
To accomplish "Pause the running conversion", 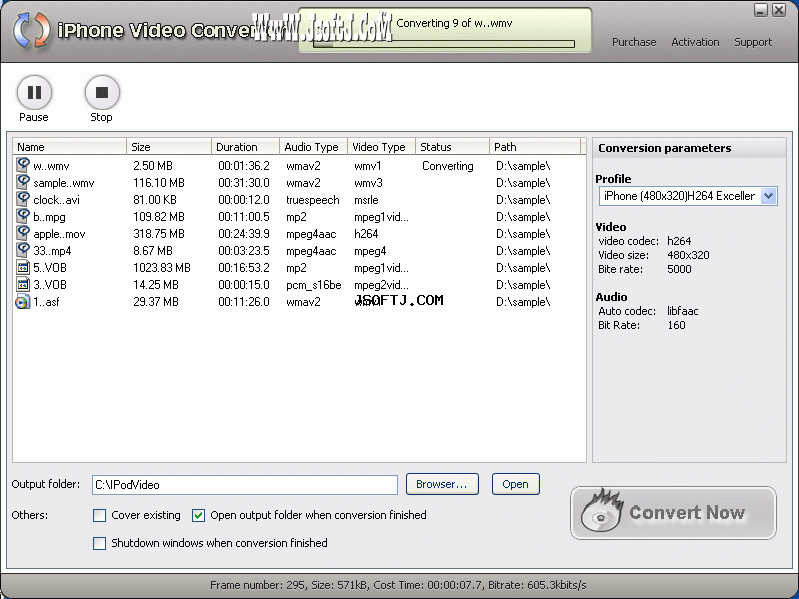I will pos(34,92).
